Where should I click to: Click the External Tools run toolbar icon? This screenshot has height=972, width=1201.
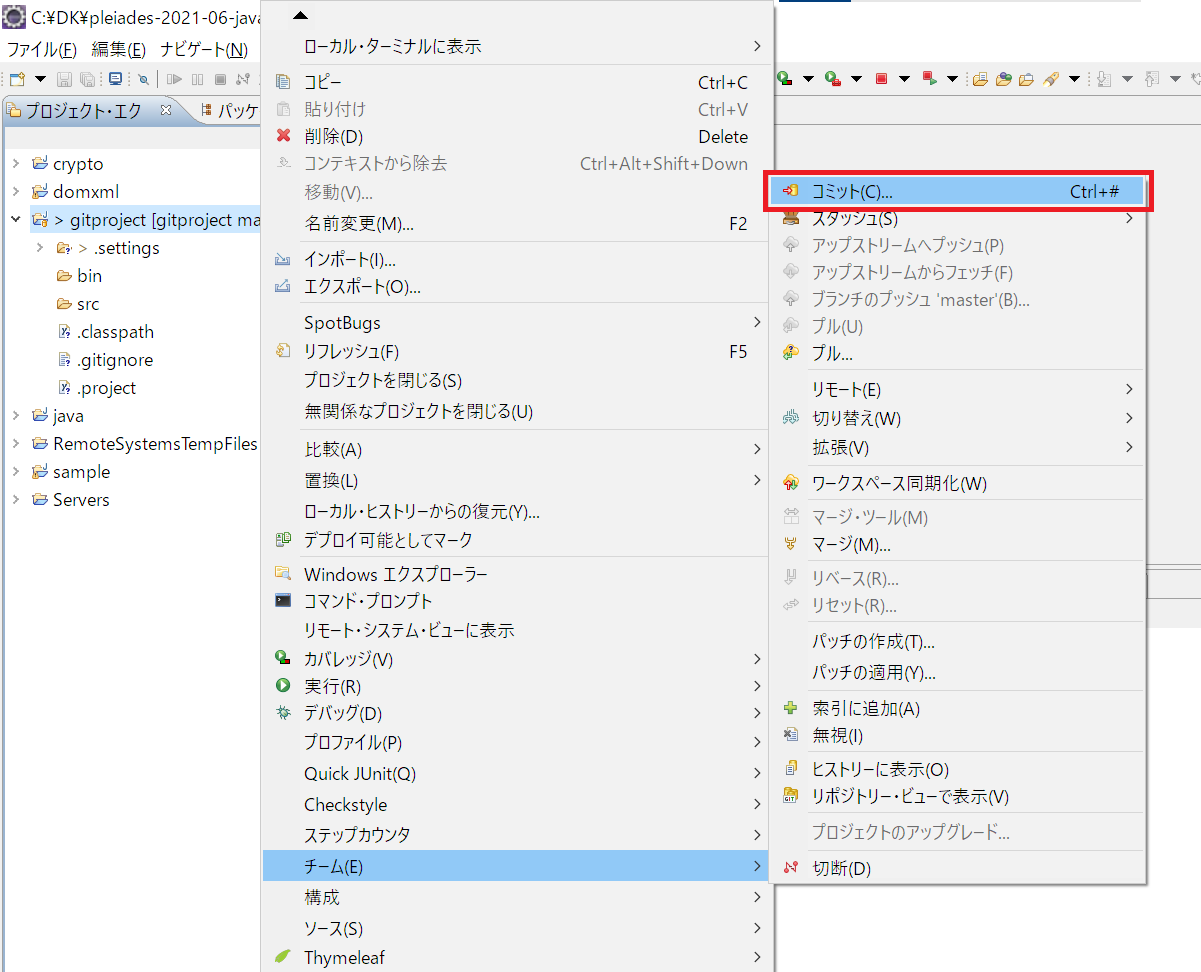(833, 78)
